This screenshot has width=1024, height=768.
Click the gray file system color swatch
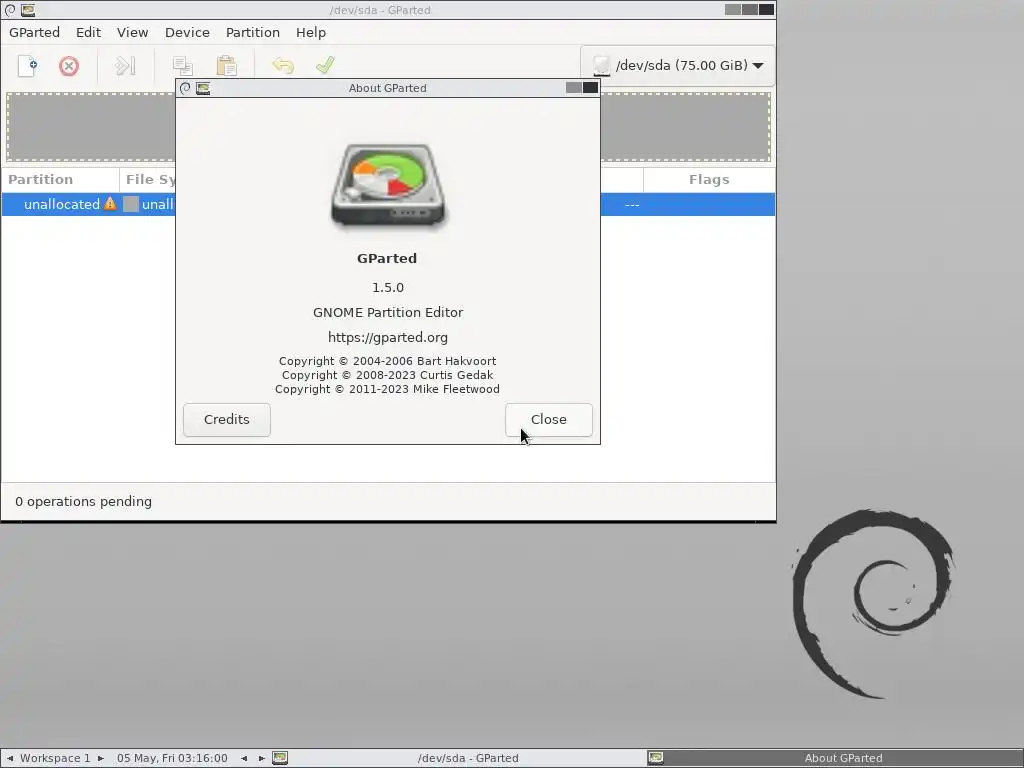coord(131,204)
